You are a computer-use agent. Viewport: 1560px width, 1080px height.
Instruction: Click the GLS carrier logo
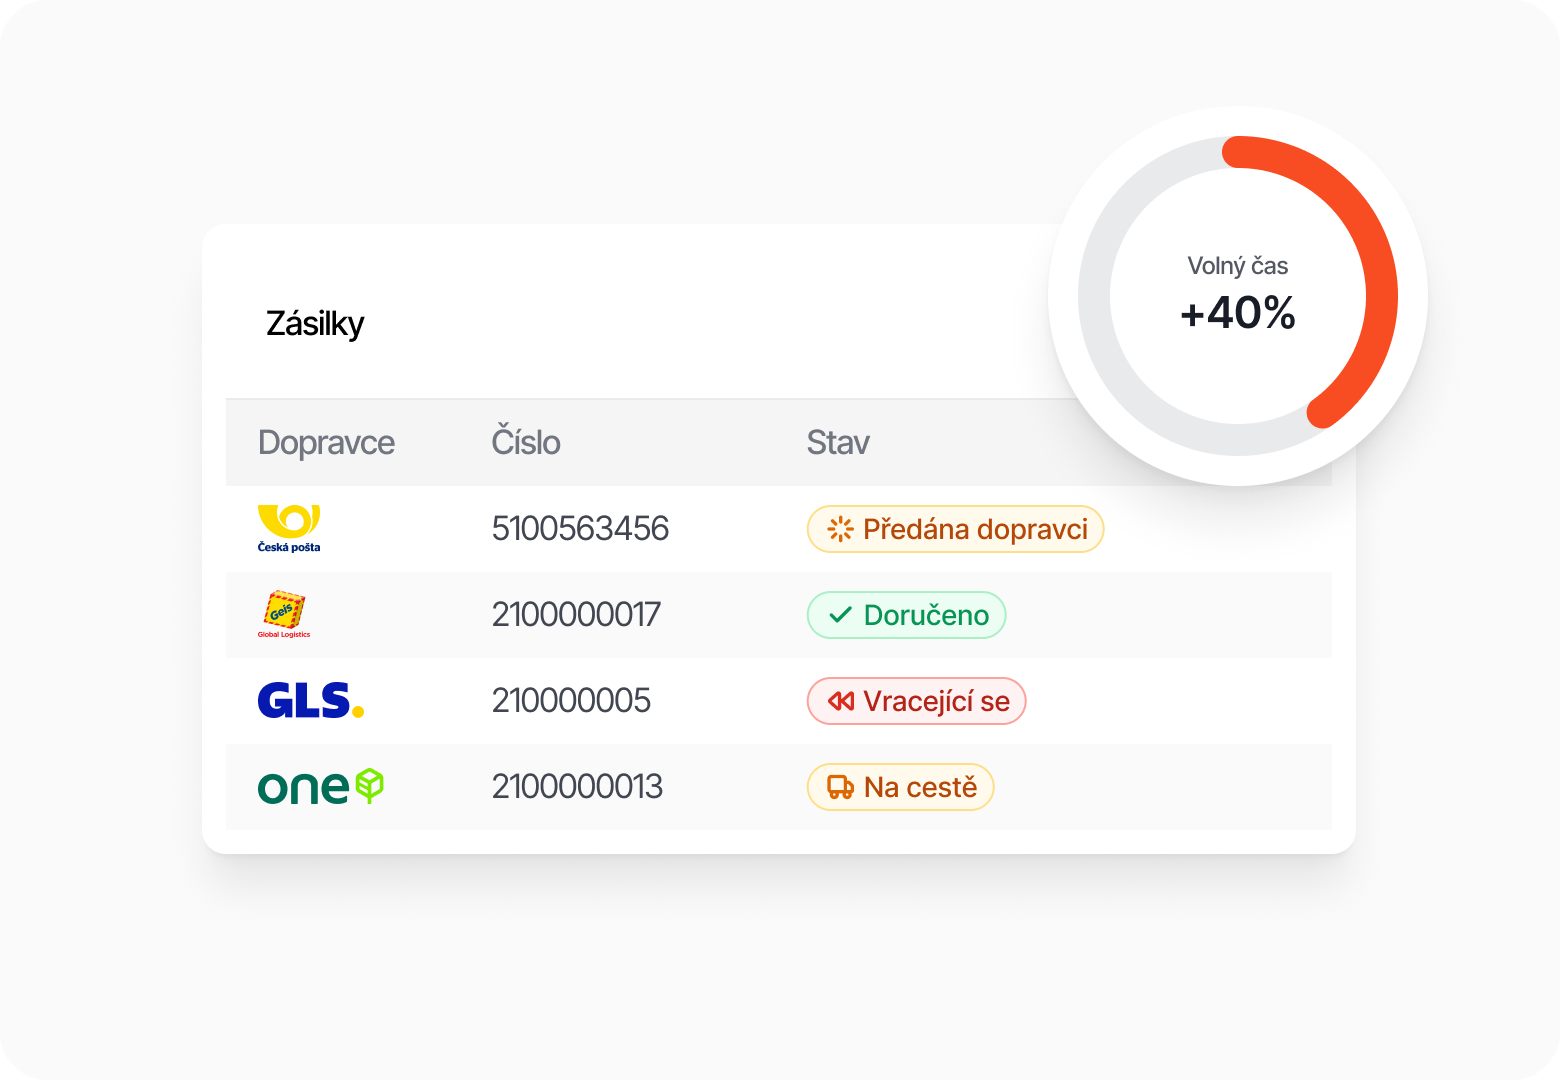point(310,700)
